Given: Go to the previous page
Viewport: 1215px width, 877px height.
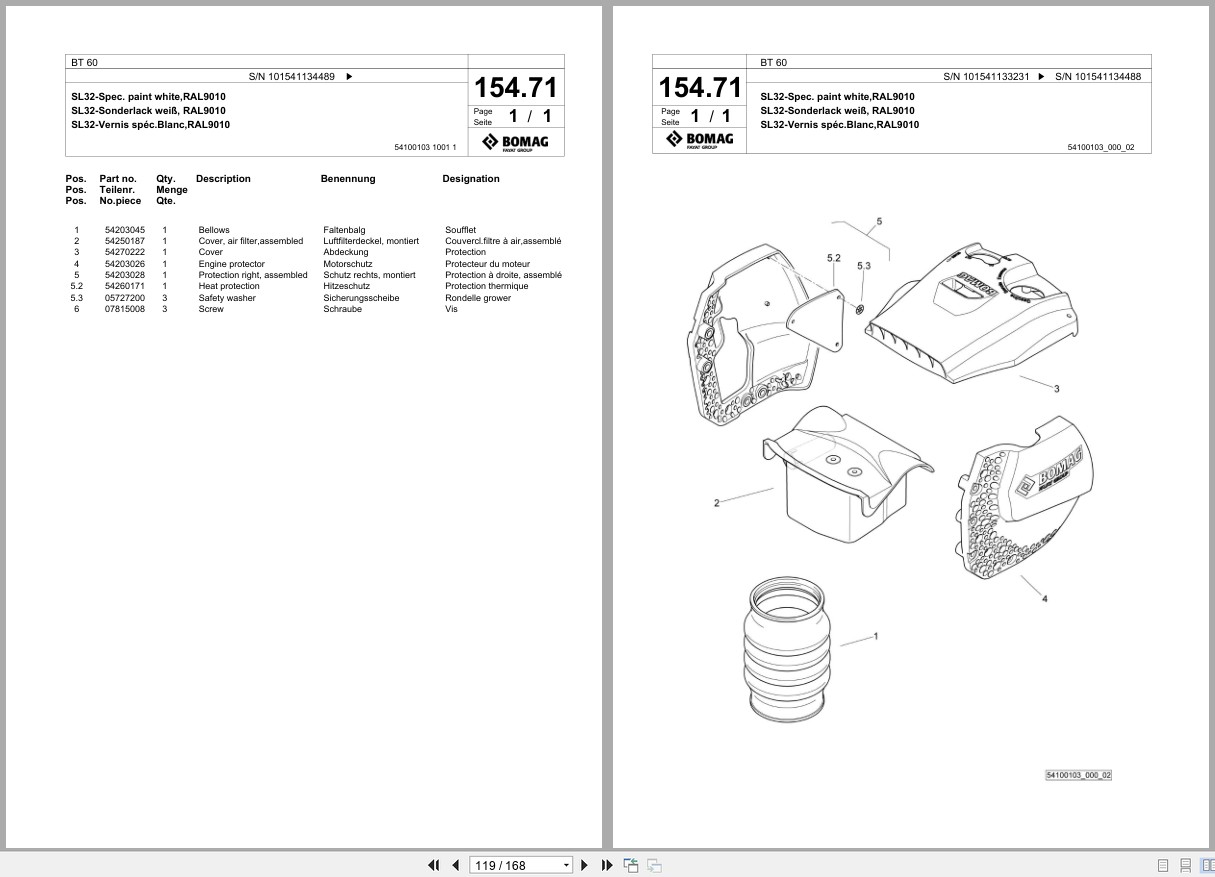Looking at the screenshot, I should tap(456, 865).
